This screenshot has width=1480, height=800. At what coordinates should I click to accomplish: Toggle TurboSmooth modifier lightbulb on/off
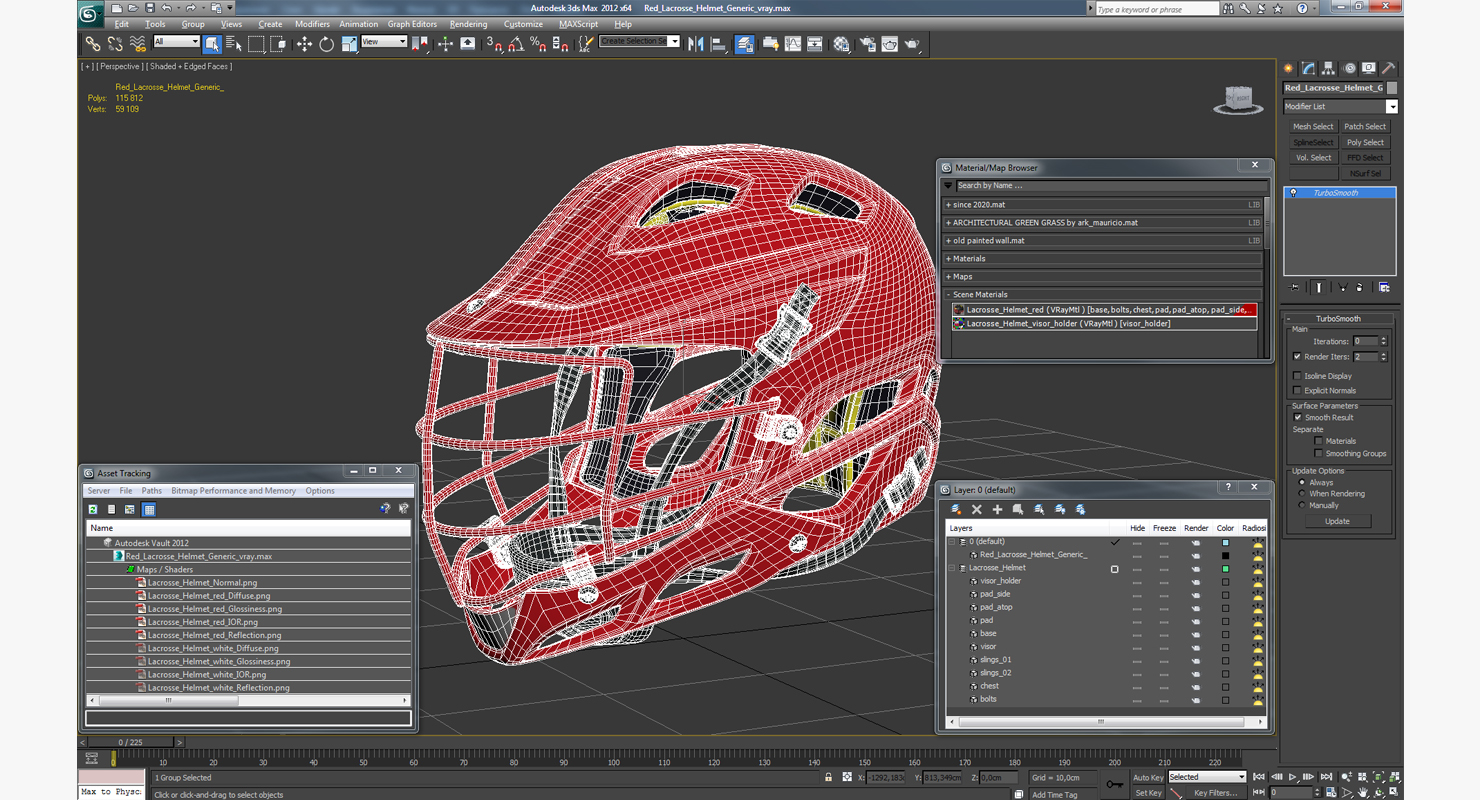click(1293, 193)
